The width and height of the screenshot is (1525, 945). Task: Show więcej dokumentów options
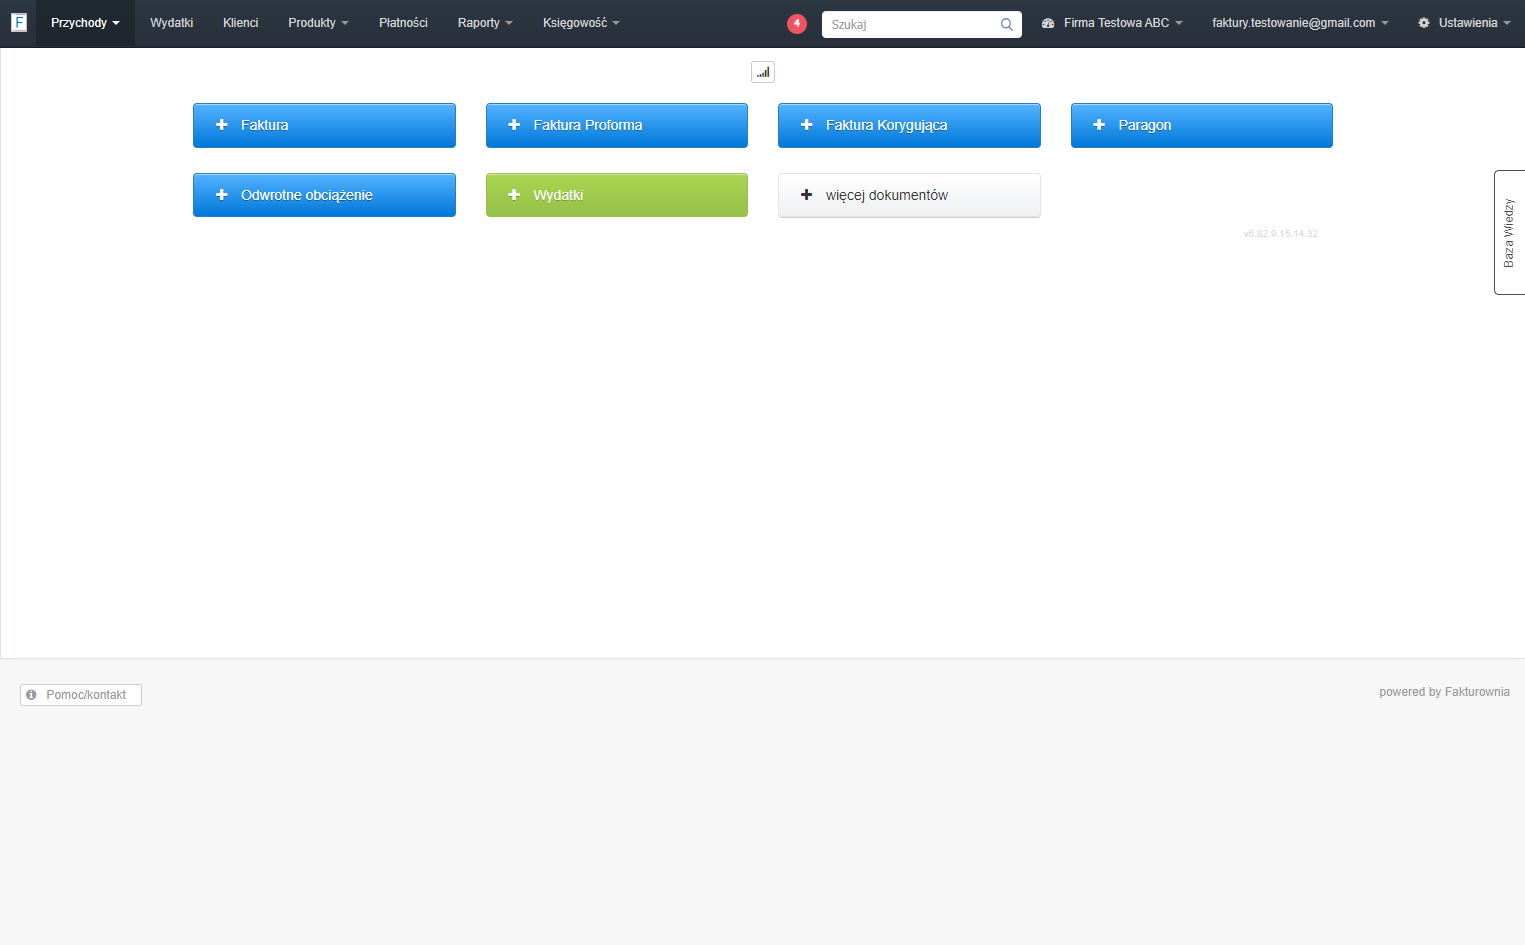click(909, 195)
